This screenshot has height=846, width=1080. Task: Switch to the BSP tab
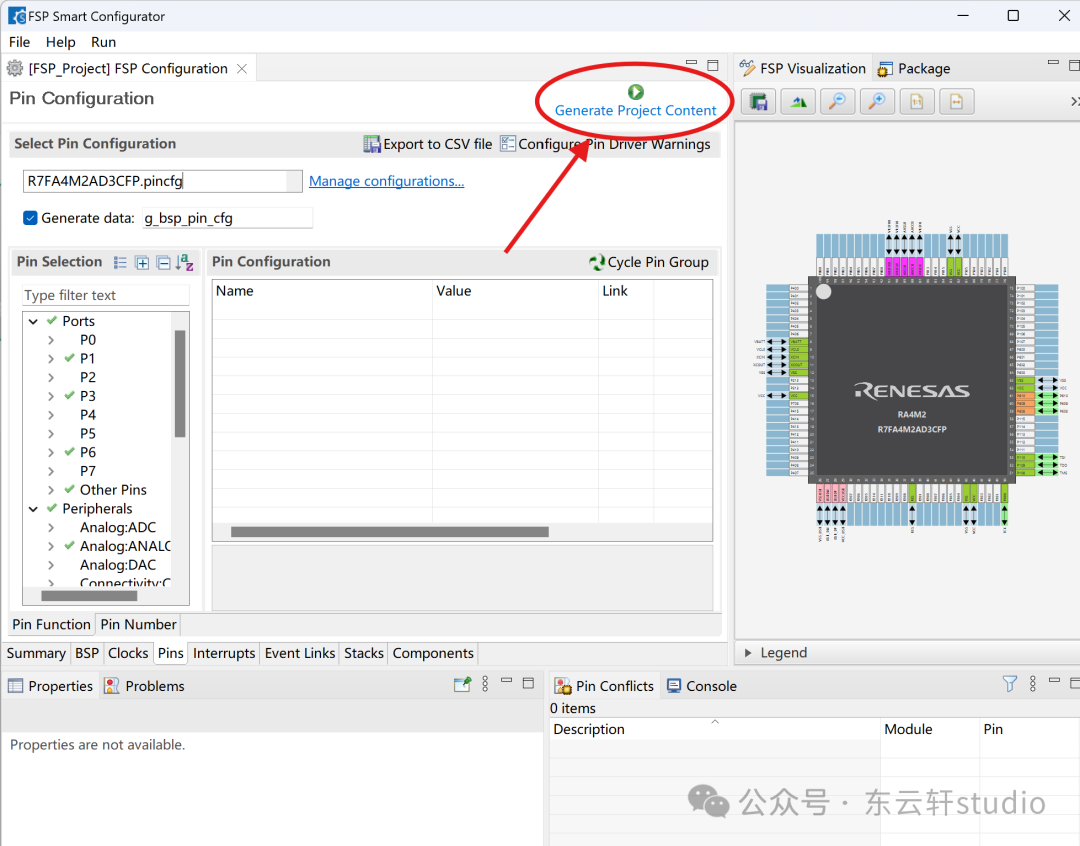click(x=87, y=653)
